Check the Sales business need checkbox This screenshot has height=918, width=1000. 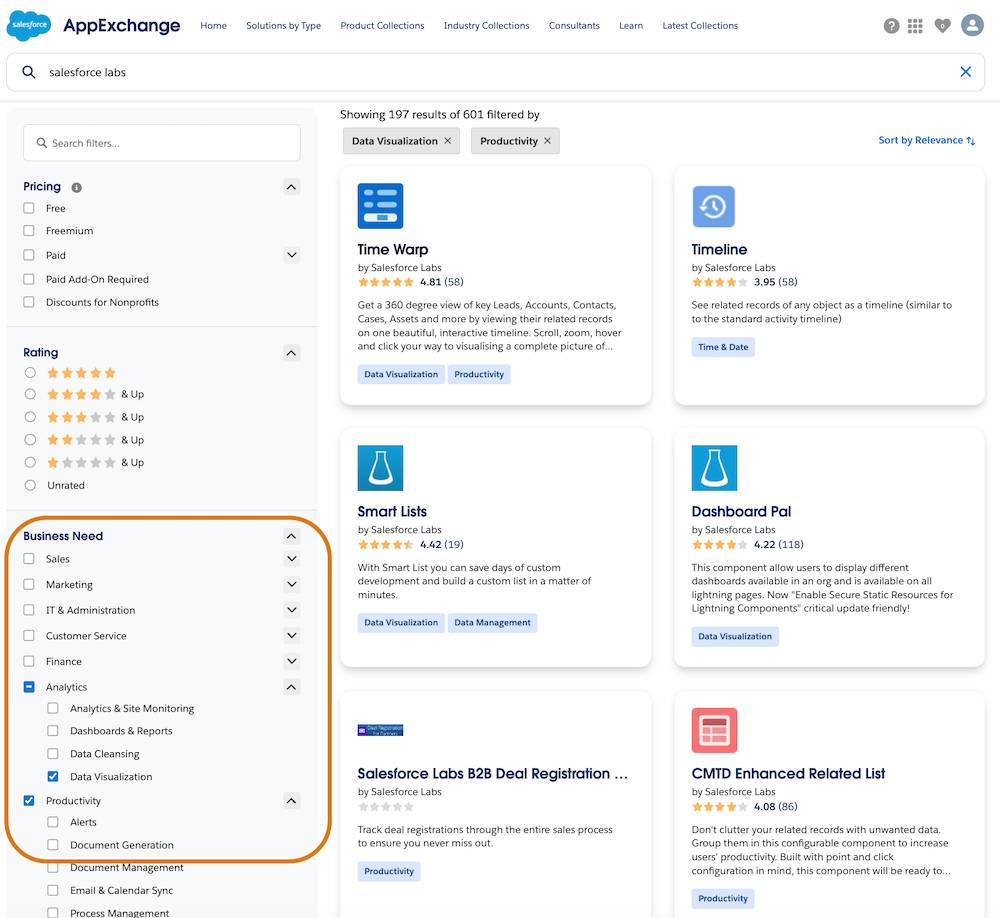29,559
